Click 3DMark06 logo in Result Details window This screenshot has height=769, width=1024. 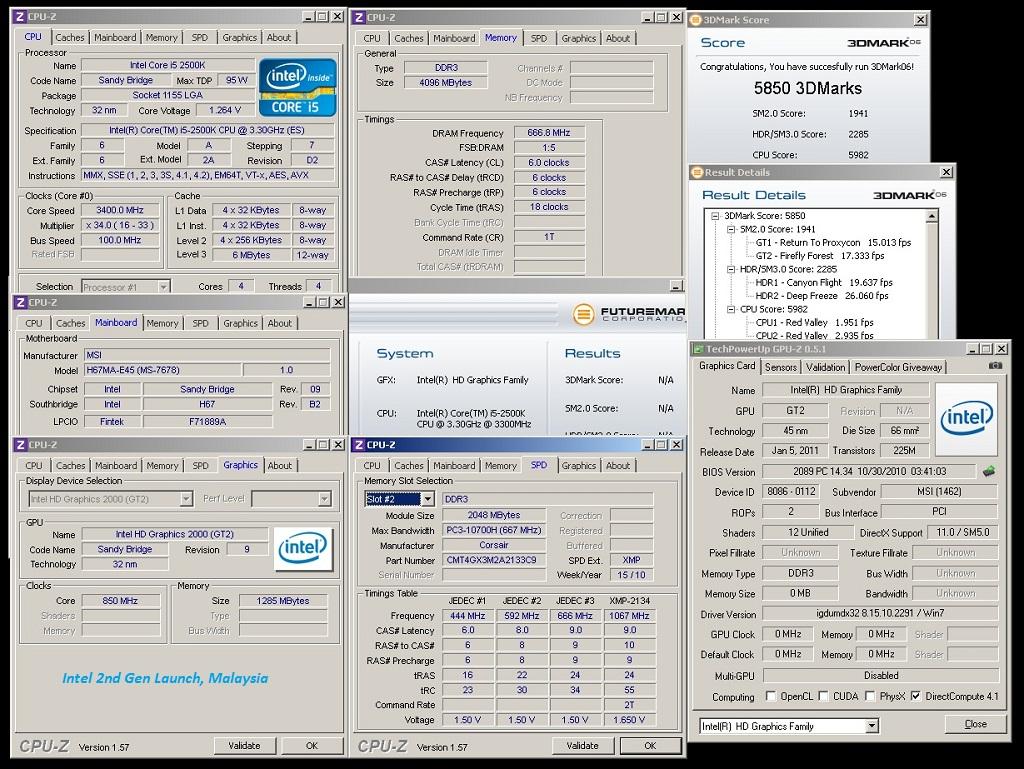pyautogui.click(x=910, y=195)
